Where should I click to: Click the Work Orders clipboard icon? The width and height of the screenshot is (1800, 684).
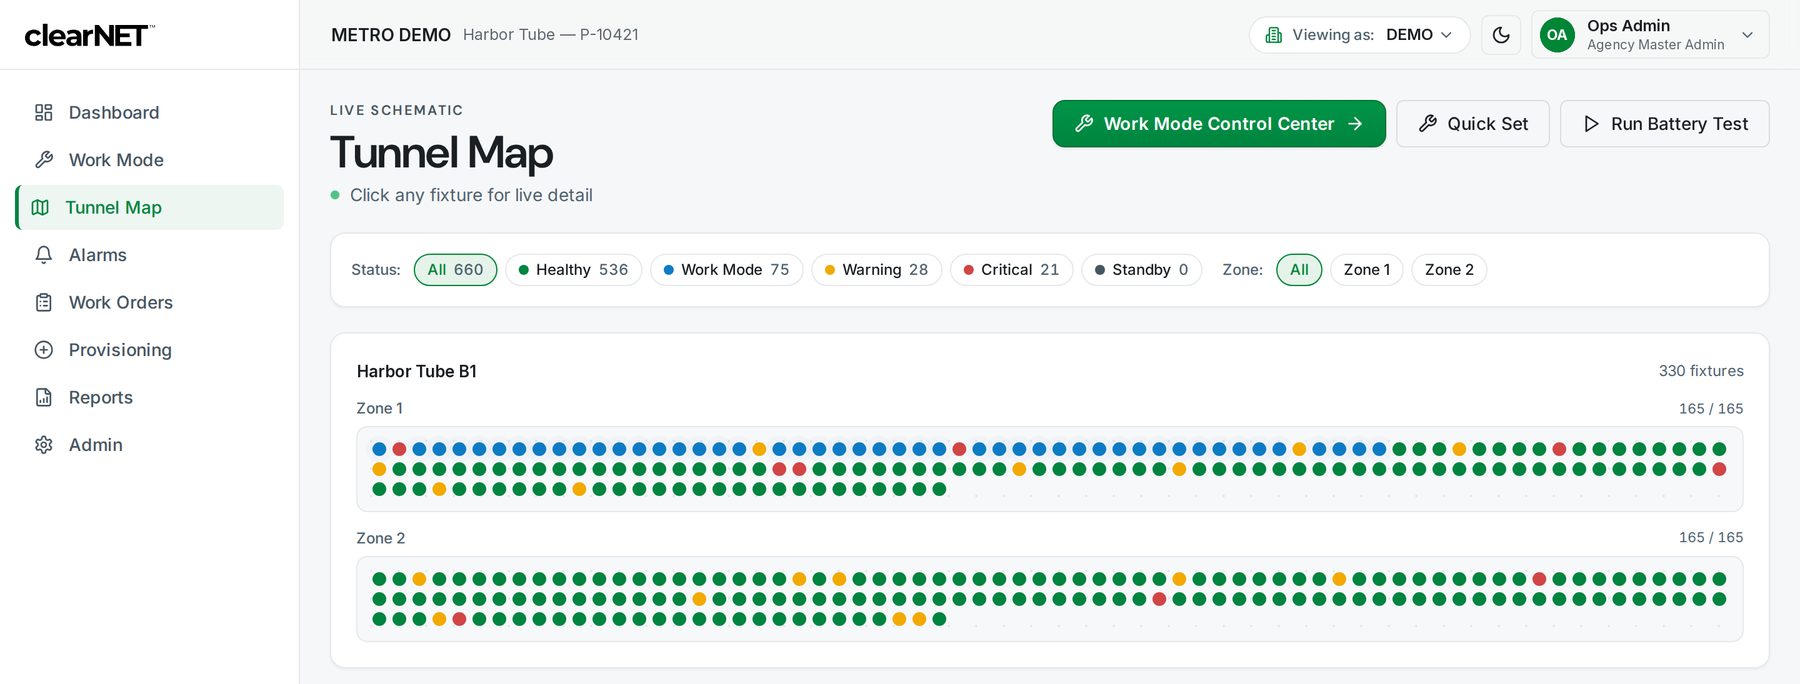pyautogui.click(x=43, y=302)
